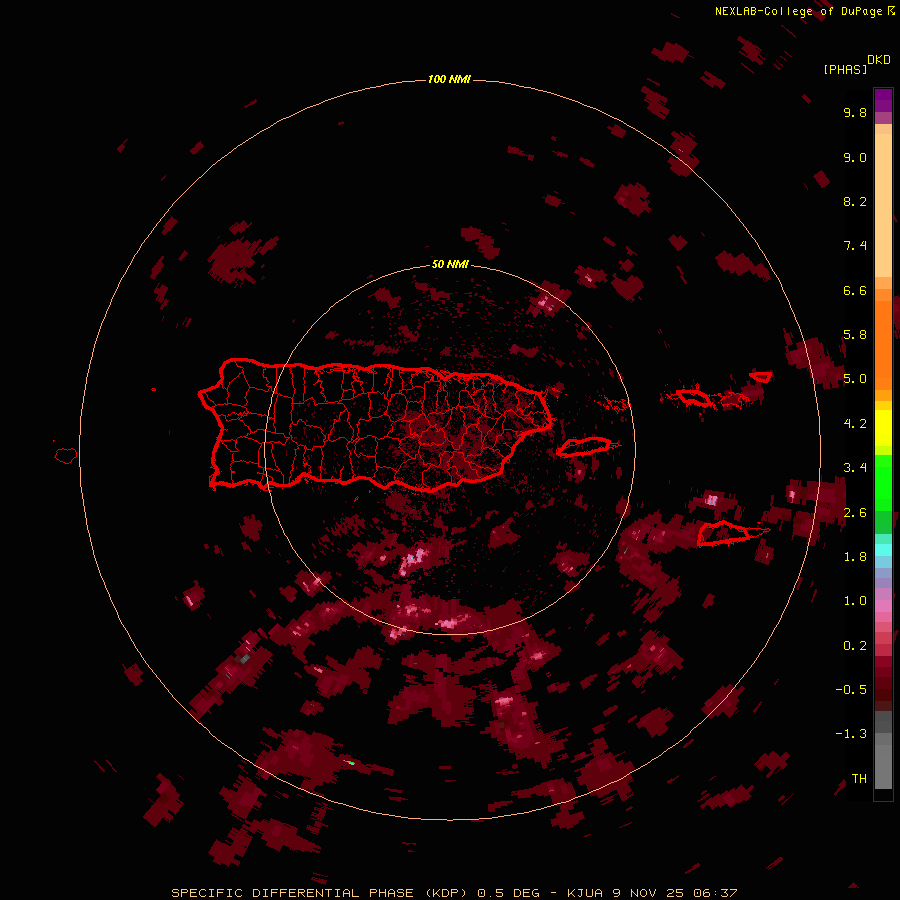The height and width of the screenshot is (900, 900).
Task: Click the DKD [PHAS] legend heading
Action: coord(856,64)
